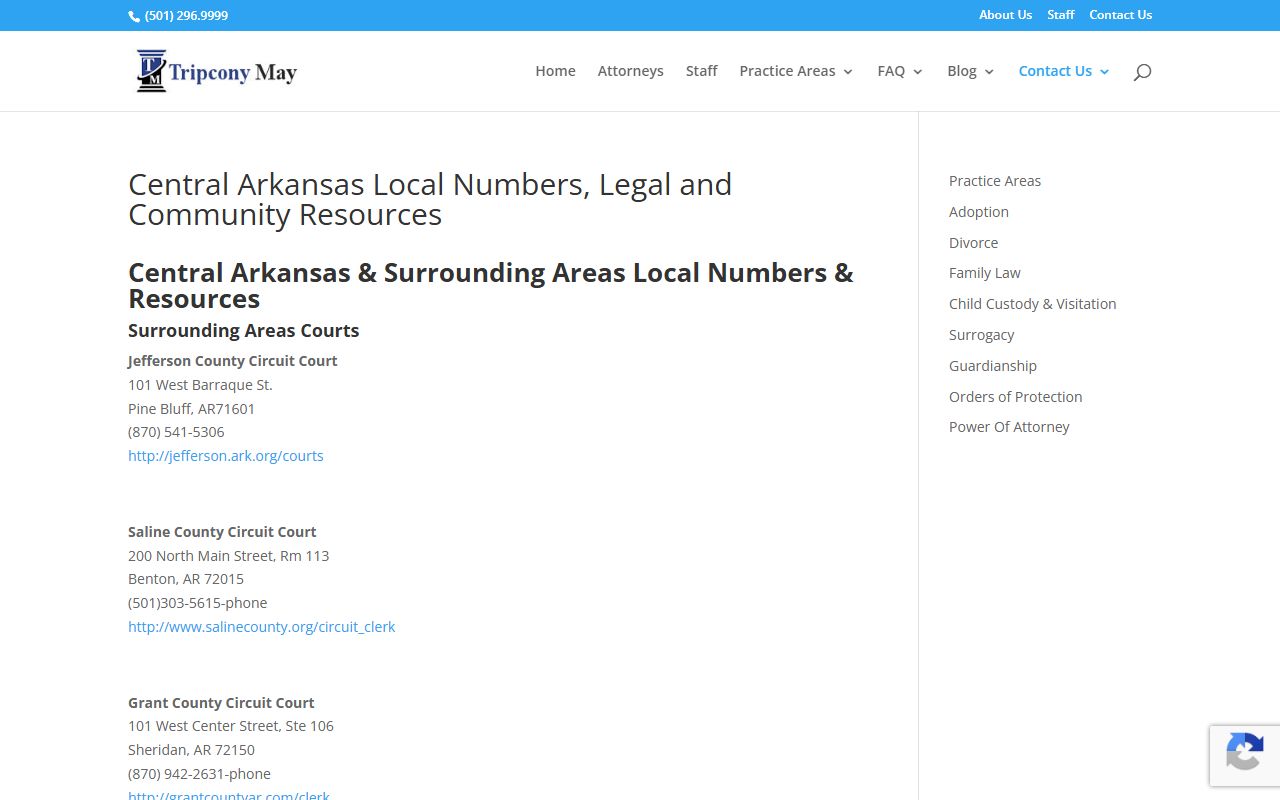Open the Blog menu item
Screen dimensions: 1280x800
click(962, 71)
